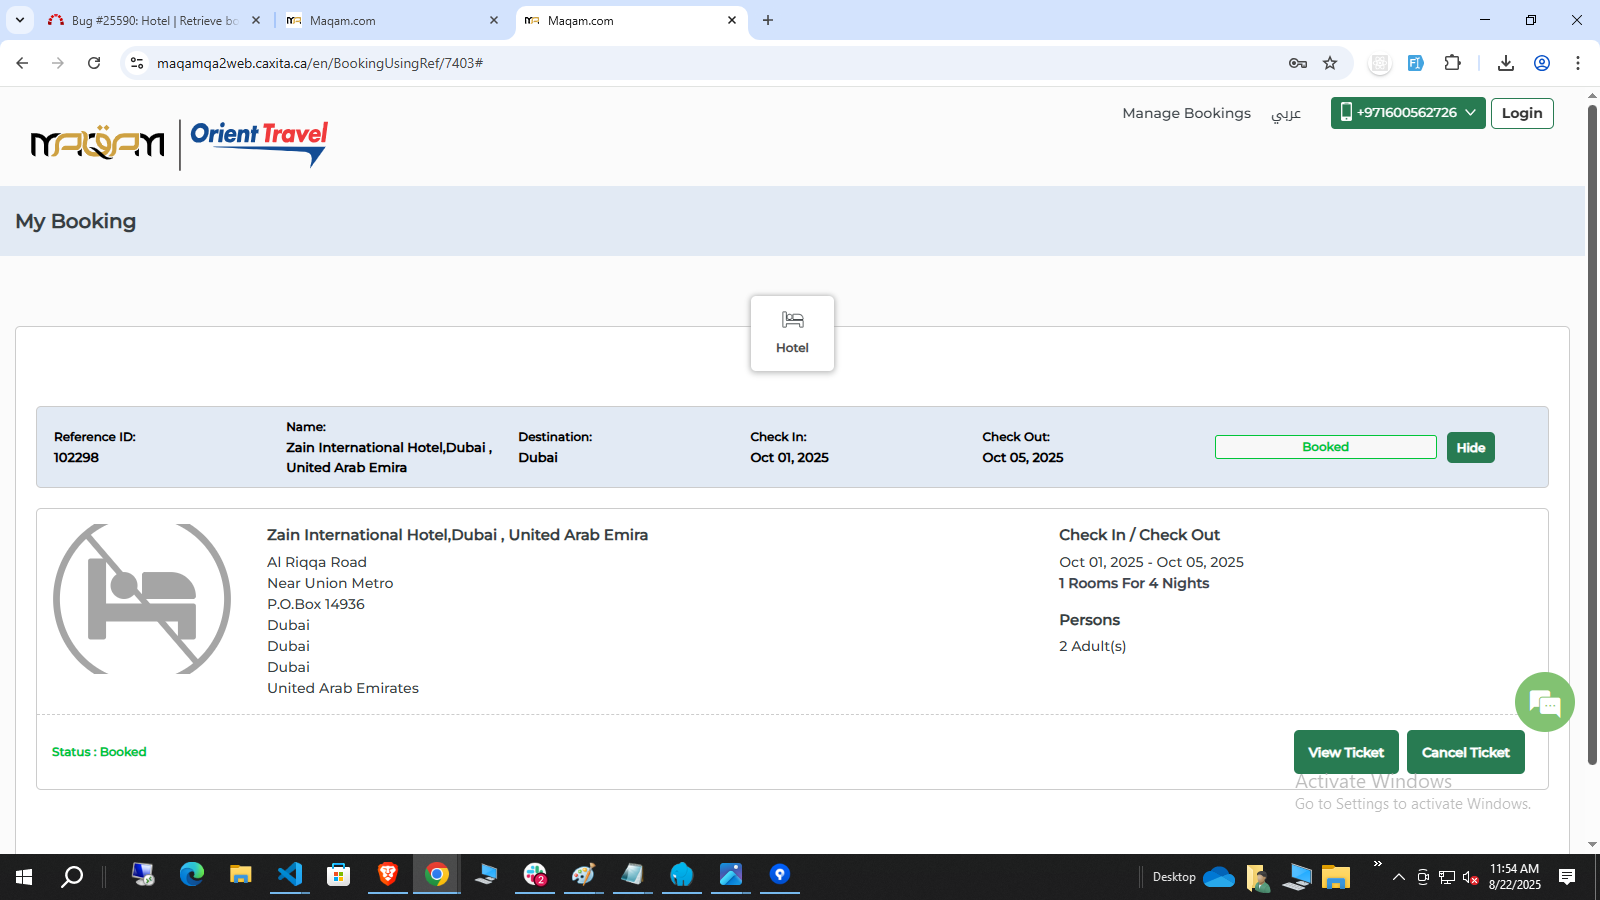
Task: Open Manage Bookings menu item
Action: coord(1186,114)
